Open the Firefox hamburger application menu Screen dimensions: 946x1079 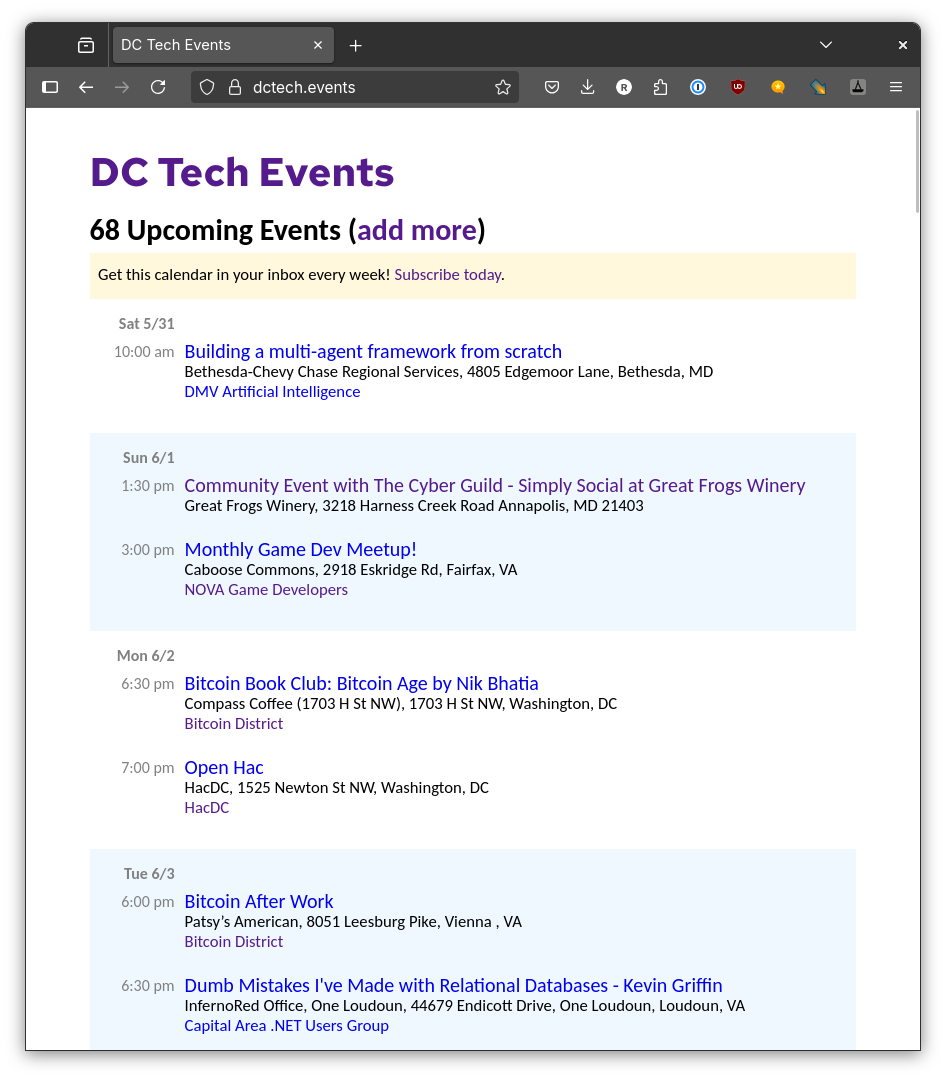[x=896, y=87]
